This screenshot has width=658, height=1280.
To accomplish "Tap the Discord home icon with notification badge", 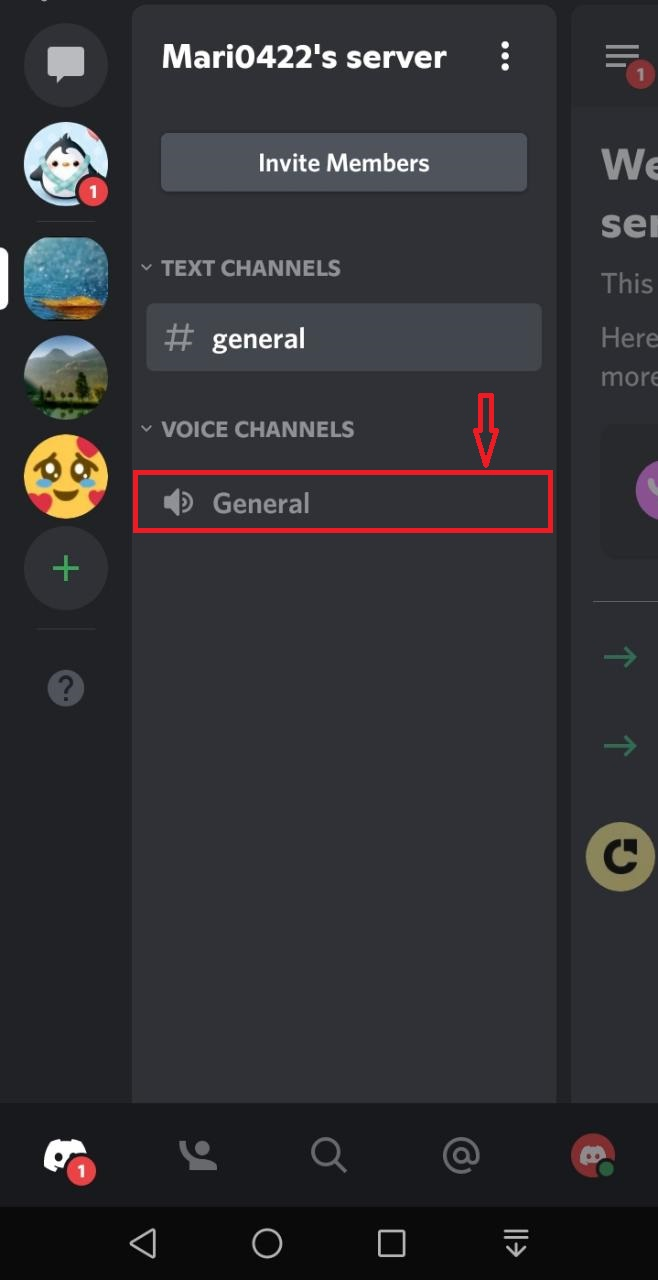I will tap(66, 1155).
